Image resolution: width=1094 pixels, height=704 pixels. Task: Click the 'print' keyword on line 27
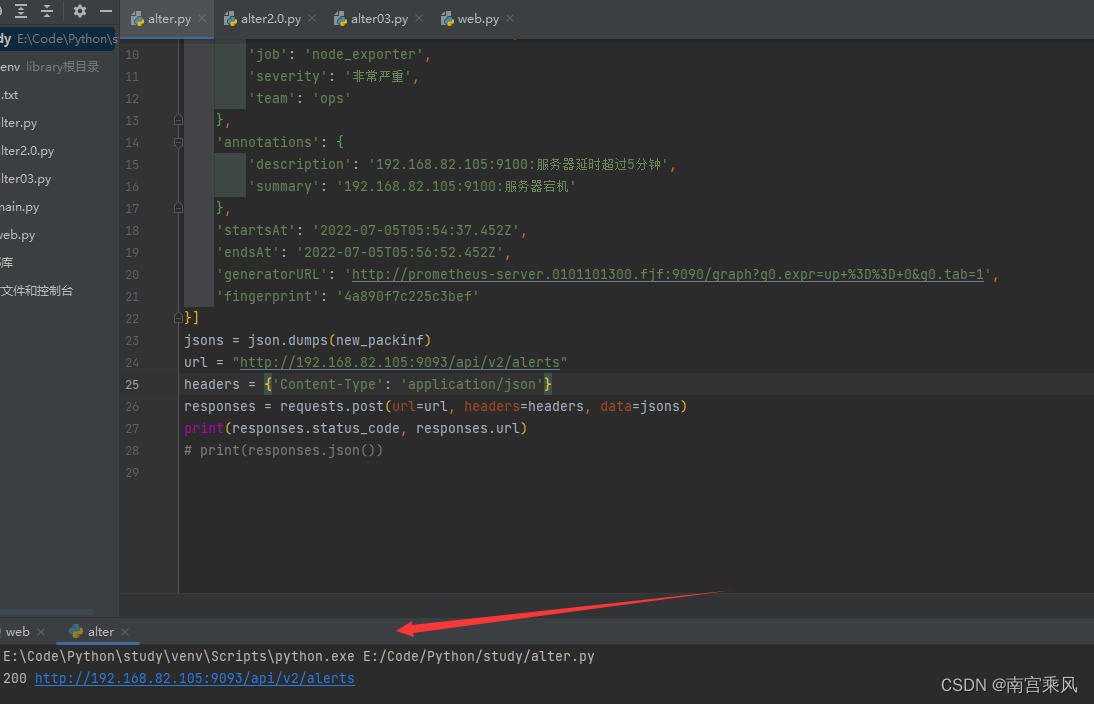pyautogui.click(x=204, y=428)
